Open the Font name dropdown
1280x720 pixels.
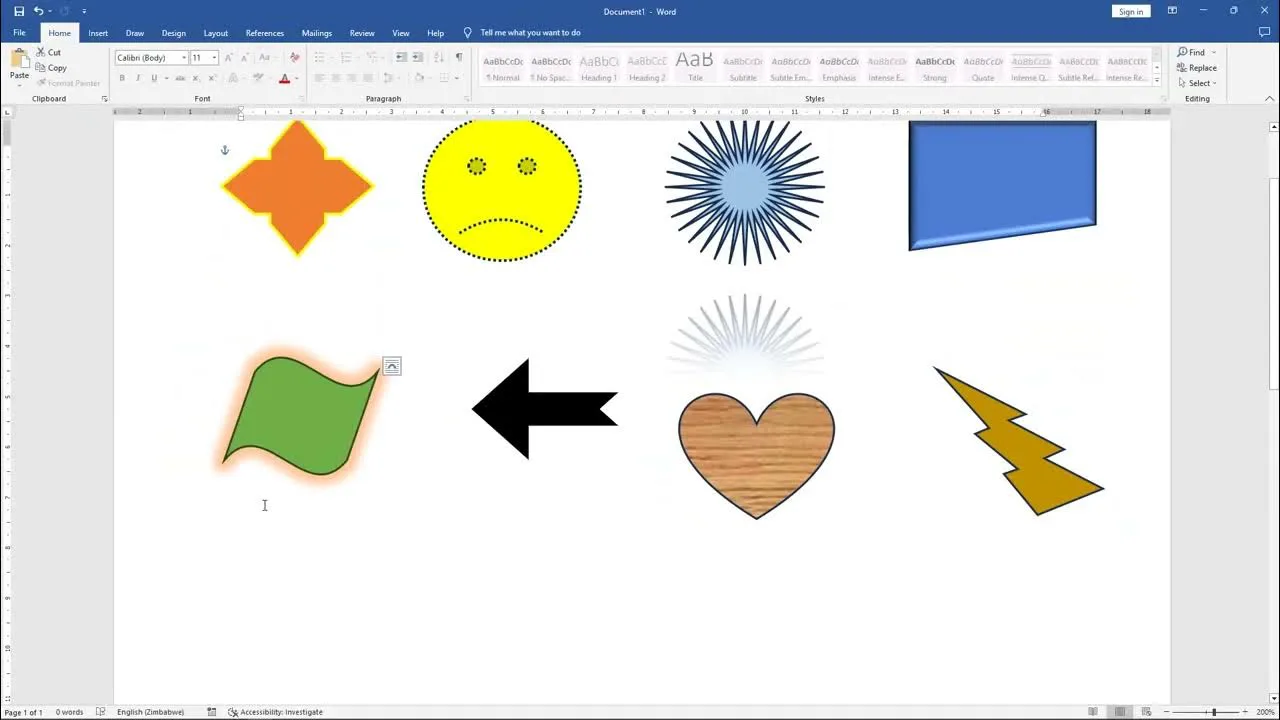click(184, 57)
